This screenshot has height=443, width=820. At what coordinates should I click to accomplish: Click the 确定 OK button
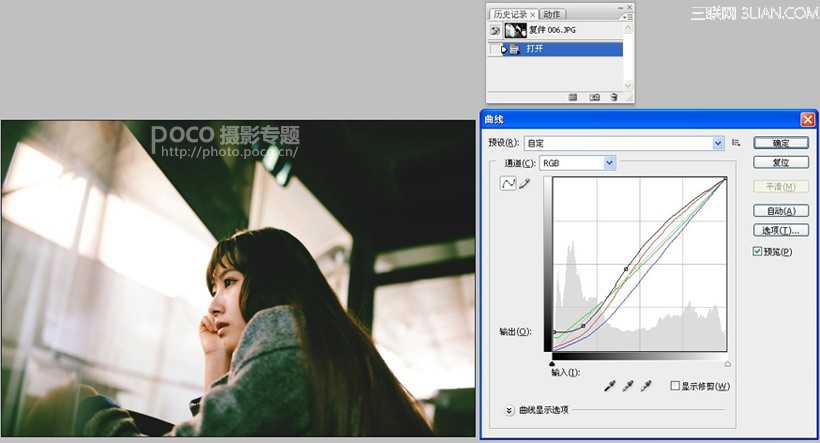[x=781, y=143]
